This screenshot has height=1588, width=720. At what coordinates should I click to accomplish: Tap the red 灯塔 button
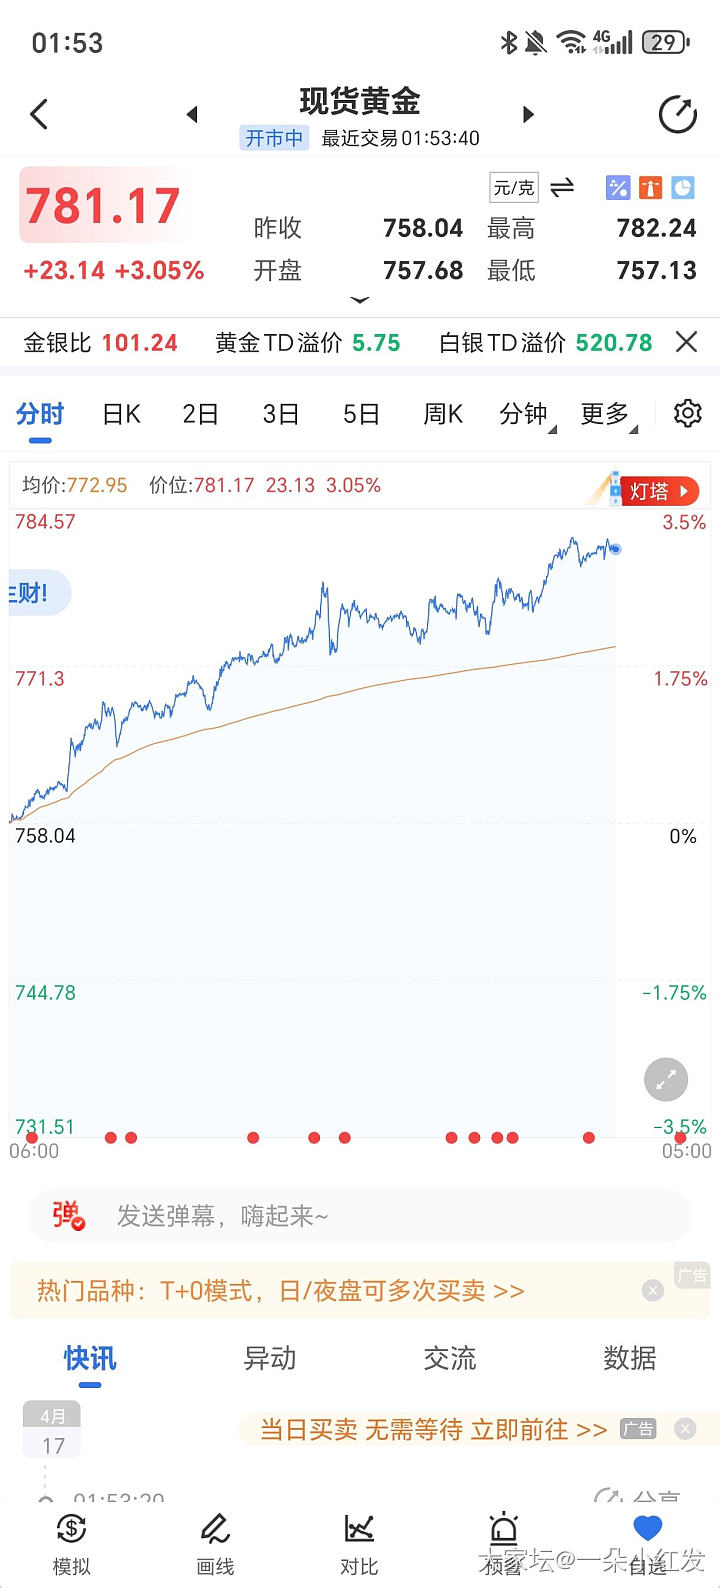[659, 491]
